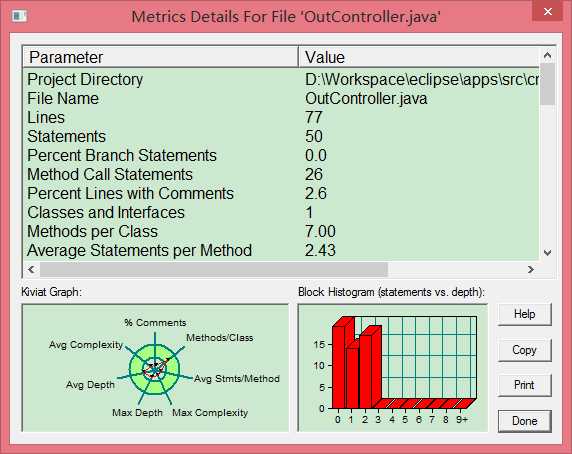Click the value 2.43 average statements

[320, 250]
